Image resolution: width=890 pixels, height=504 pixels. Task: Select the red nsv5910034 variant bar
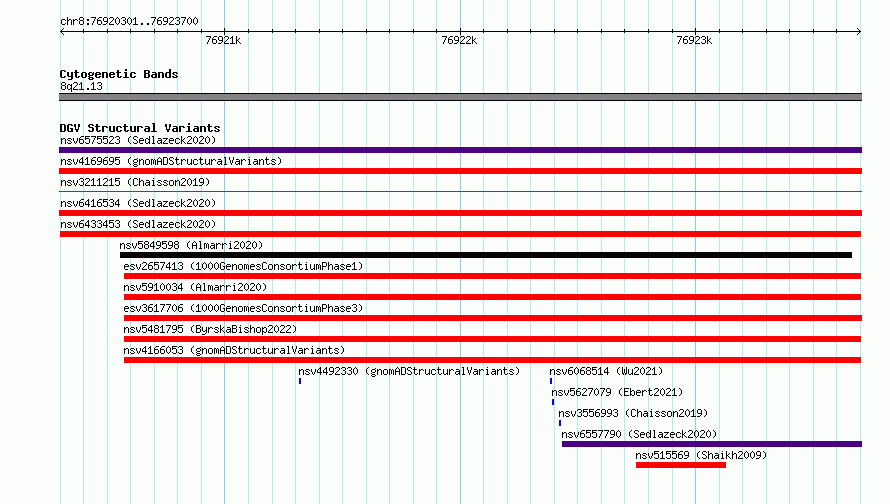coord(492,297)
